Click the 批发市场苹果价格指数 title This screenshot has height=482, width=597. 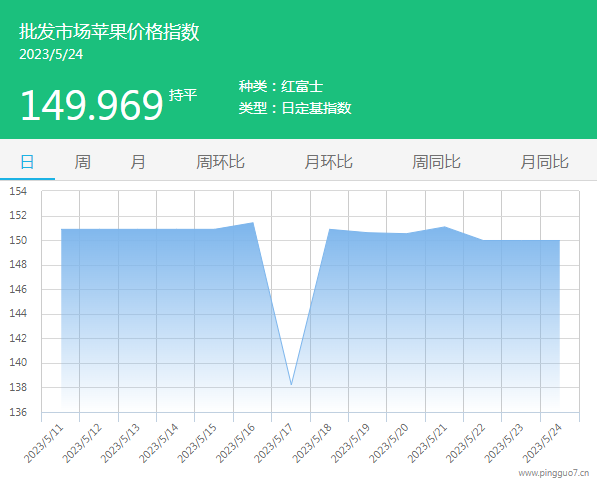[x=109, y=32]
